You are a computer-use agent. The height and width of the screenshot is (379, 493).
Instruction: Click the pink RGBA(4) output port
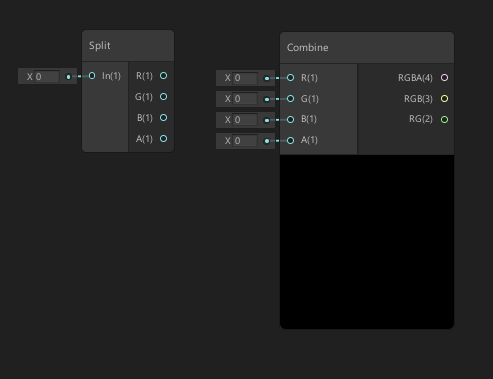tap(444, 78)
